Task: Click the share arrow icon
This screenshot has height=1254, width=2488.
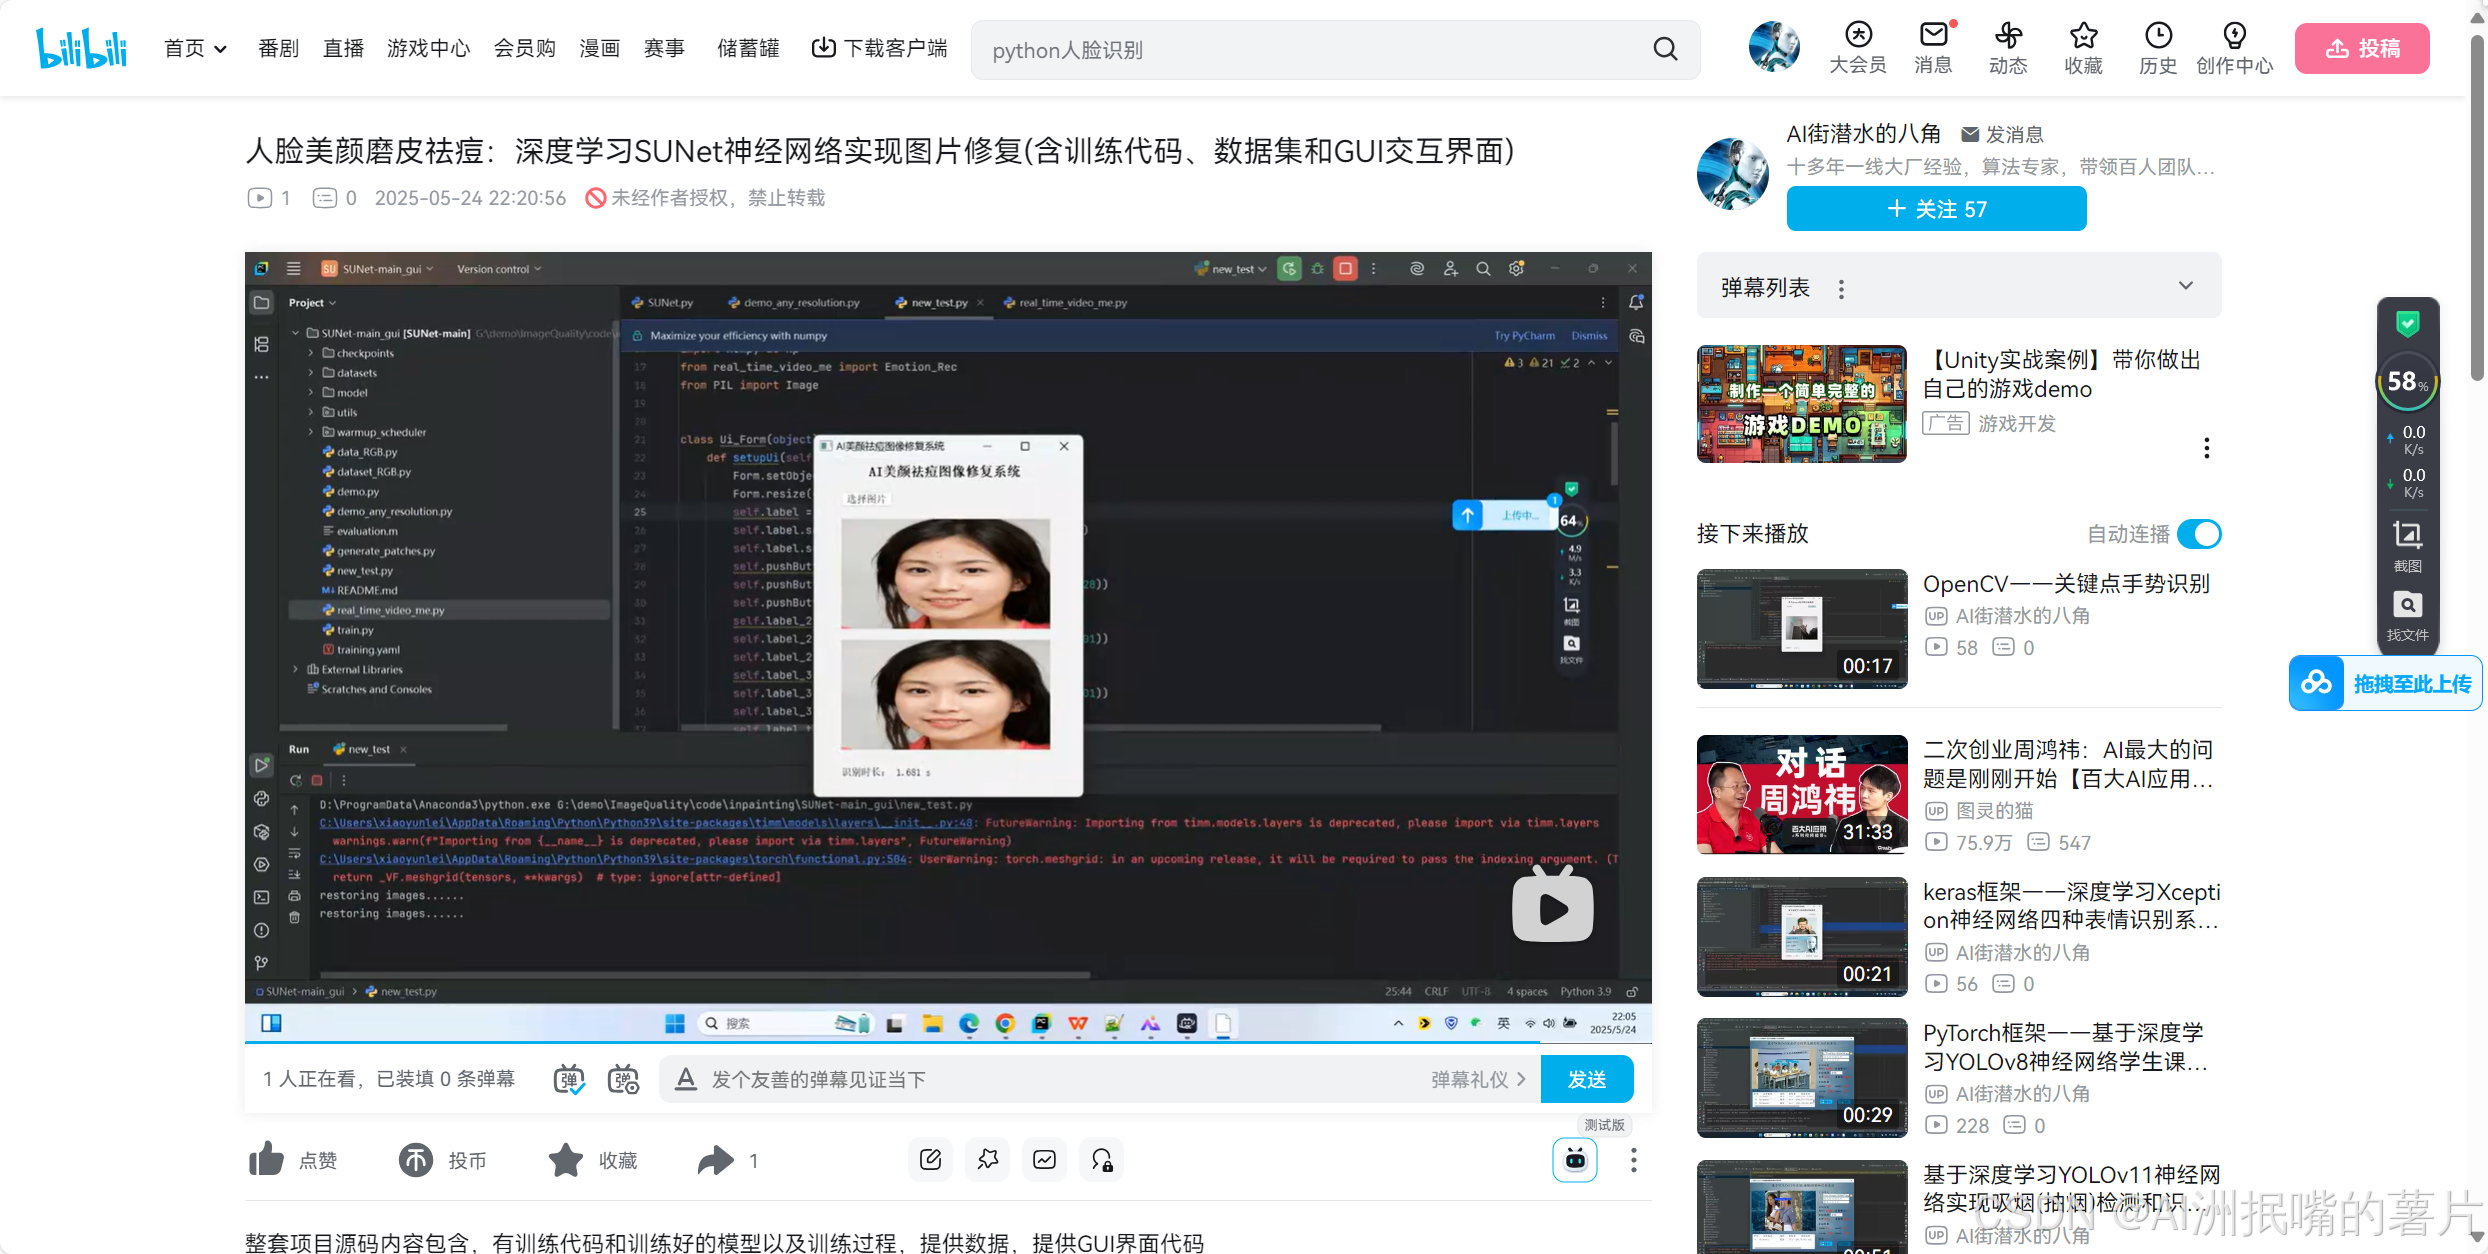Action: point(715,1160)
